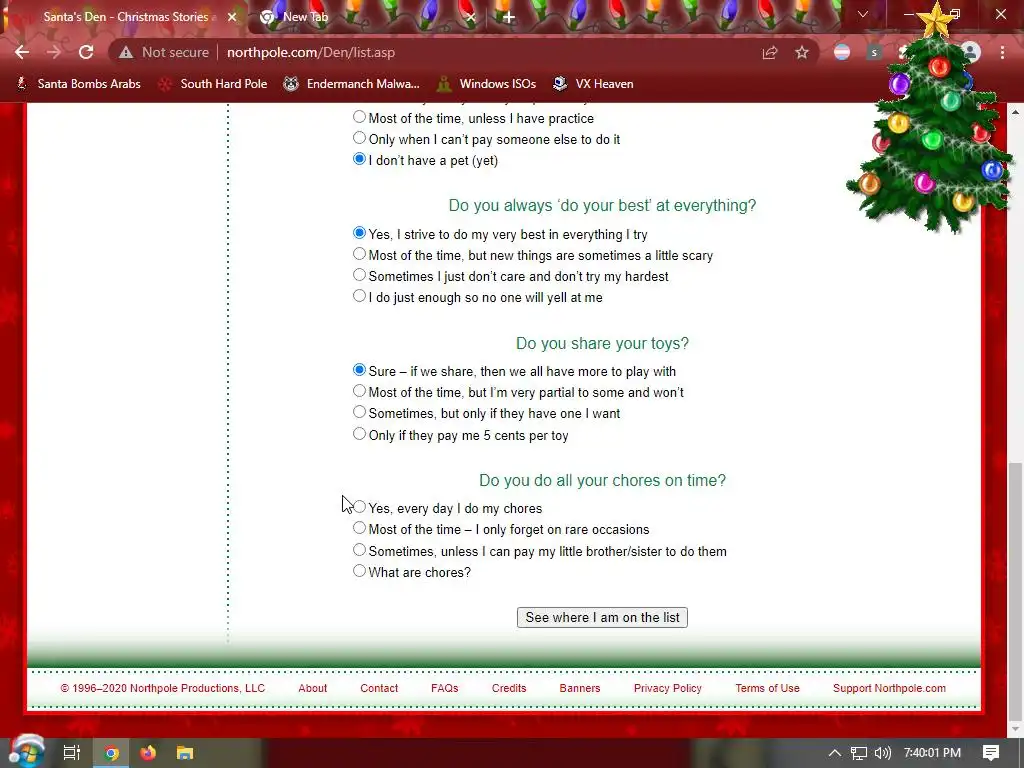Screen dimensions: 1024x768
Task: Select 'I don't have a pet (yet)' option
Action: (x=359, y=159)
